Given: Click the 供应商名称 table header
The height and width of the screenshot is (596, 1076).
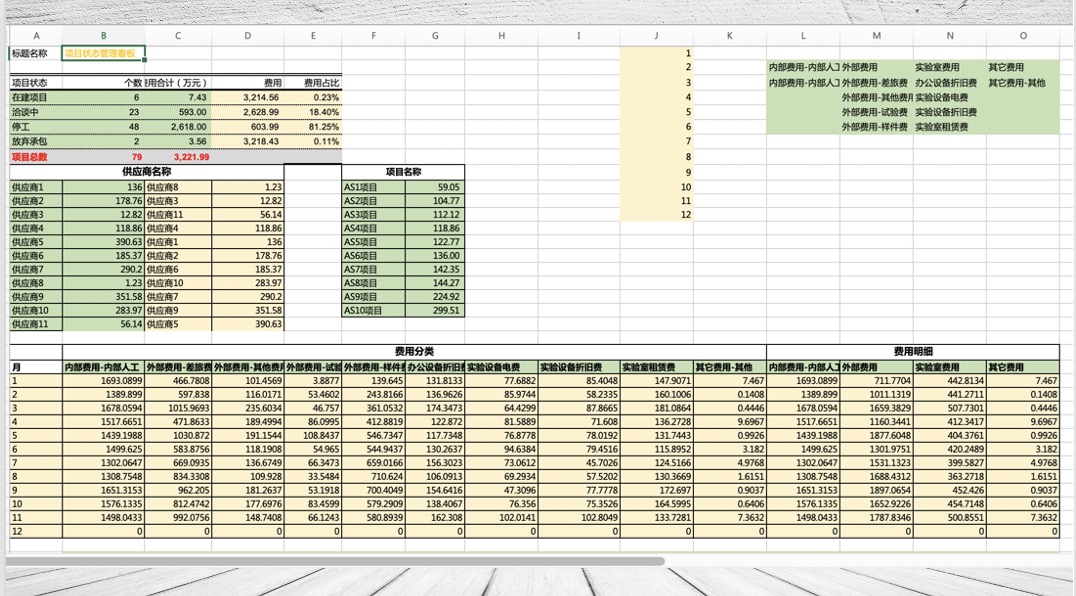Looking at the screenshot, I should (x=146, y=172).
